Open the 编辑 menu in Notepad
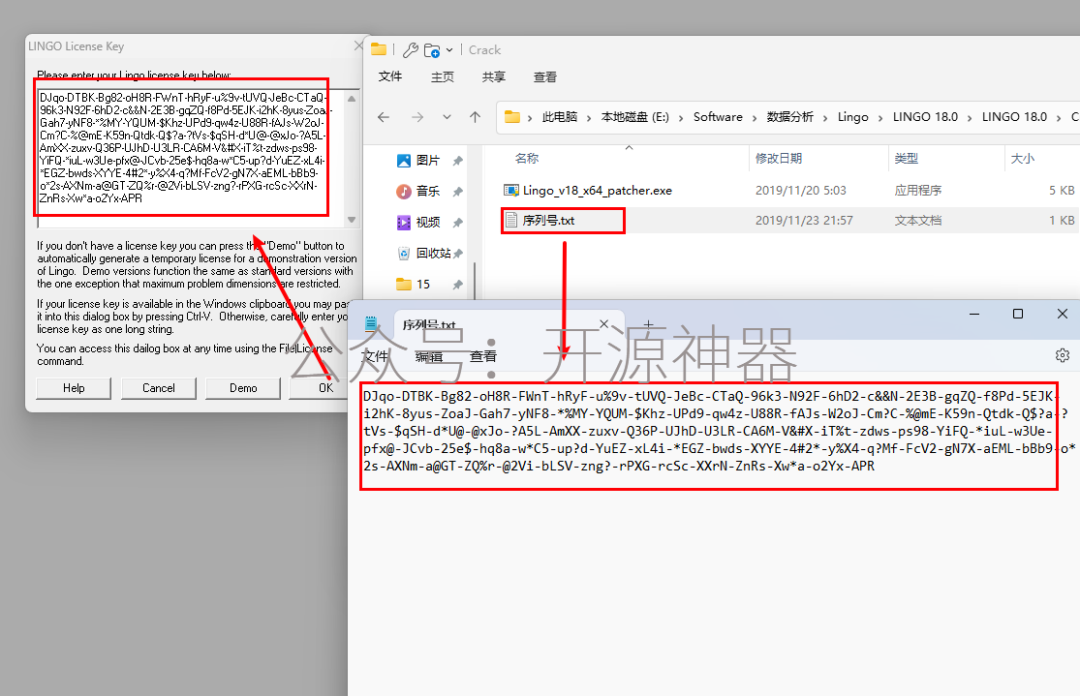Screen dimensions: 1080x696 click(429, 356)
